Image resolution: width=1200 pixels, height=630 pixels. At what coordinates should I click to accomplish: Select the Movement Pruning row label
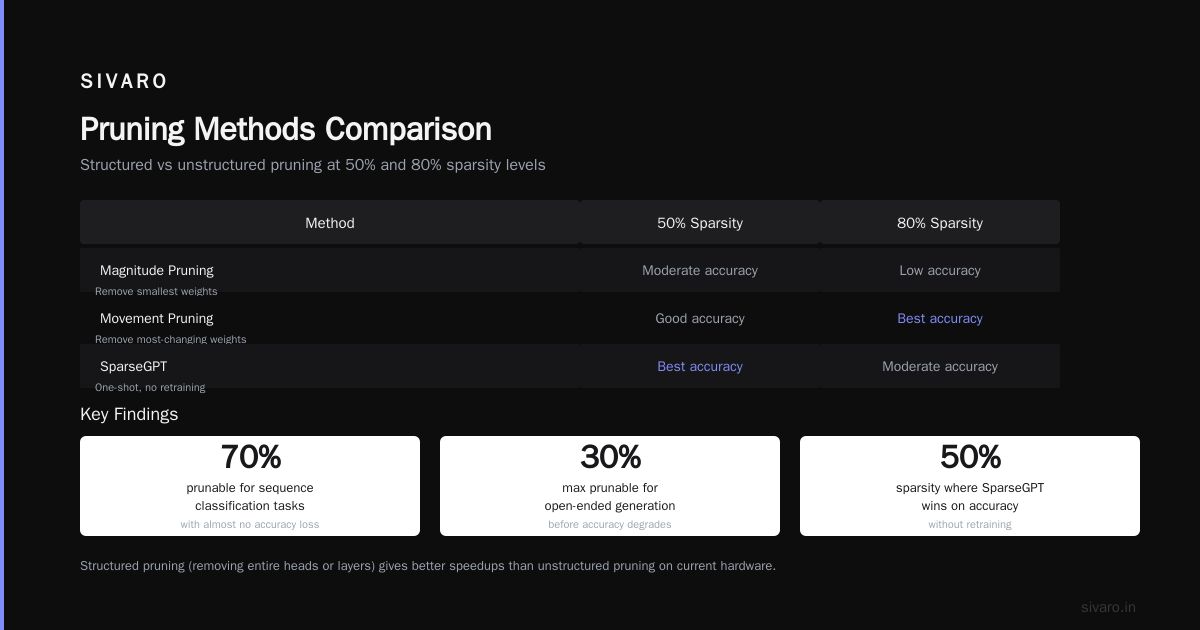tap(157, 318)
